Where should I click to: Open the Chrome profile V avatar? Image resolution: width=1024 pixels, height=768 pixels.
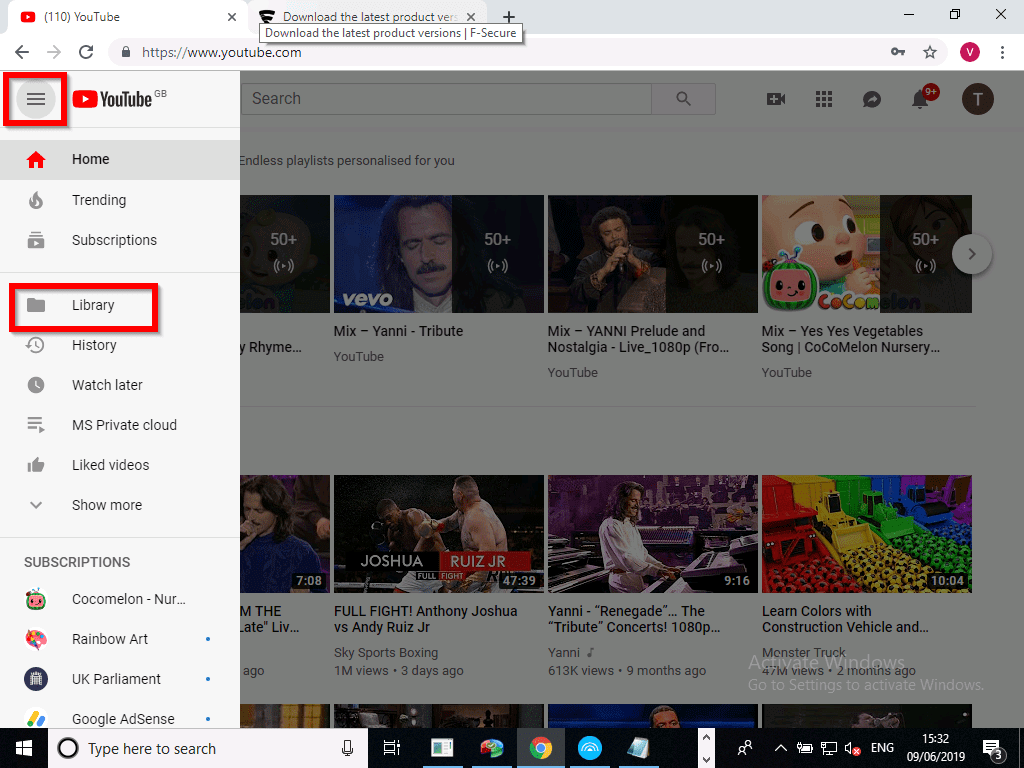[x=970, y=52]
